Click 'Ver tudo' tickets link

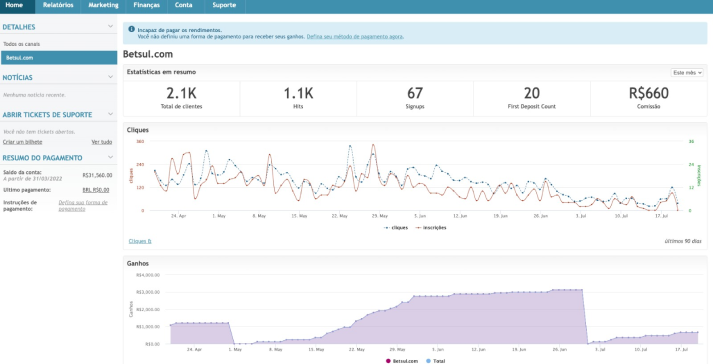101,142
